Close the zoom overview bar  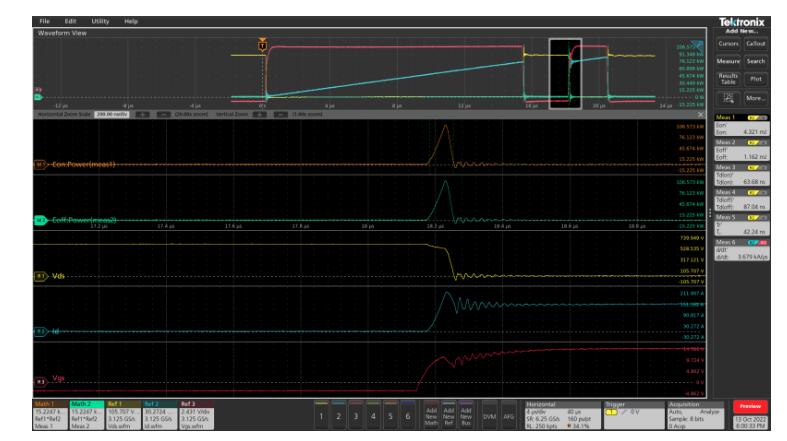(x=701, y=114)
